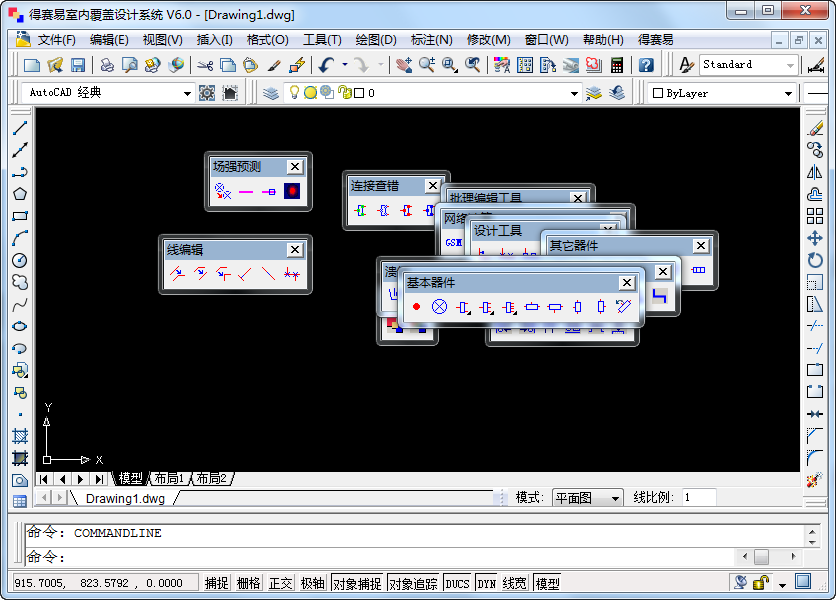Click the dark red-spot icon in 场强预测

coord(292,191)
